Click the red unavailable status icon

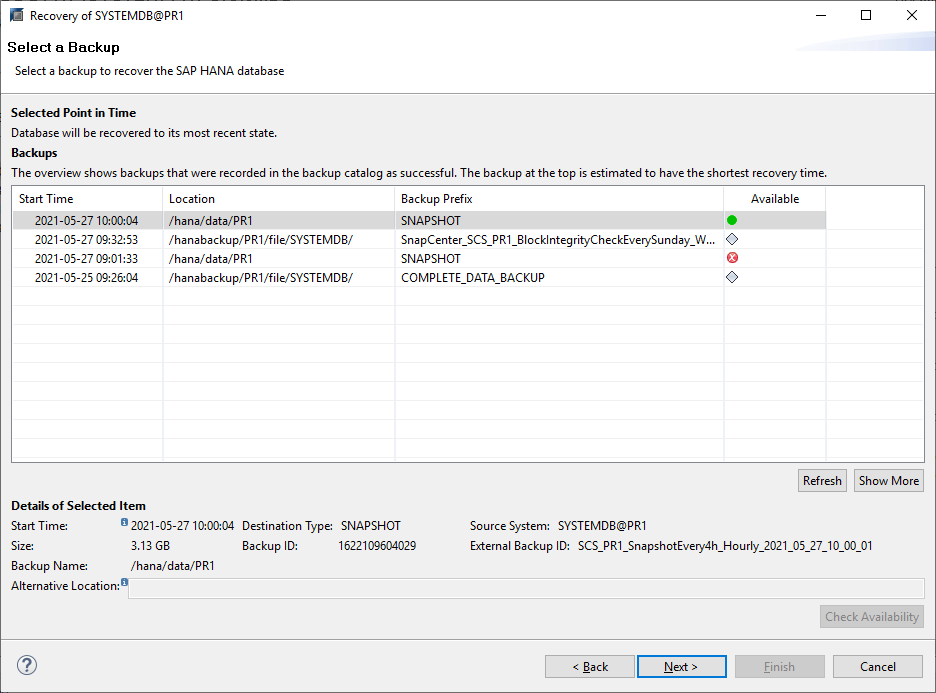(x=732, y=258)
